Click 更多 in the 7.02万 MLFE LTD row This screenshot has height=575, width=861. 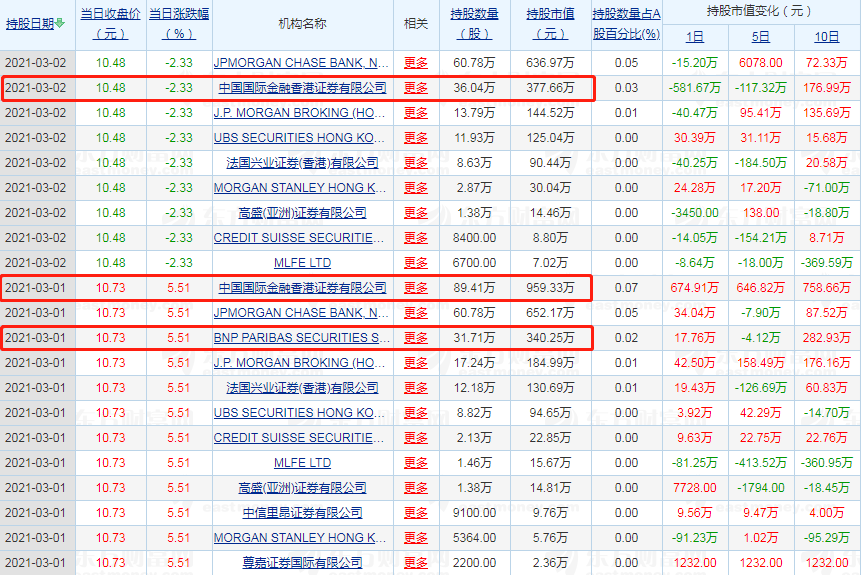coord(416,263)
